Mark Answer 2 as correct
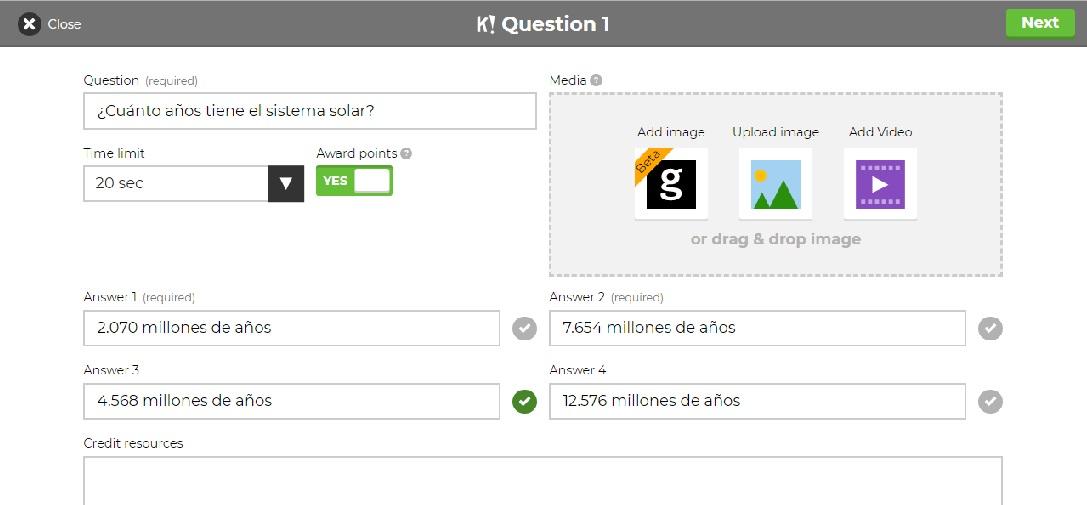The width and height of the screenshot is (1087, 505). pyautogui.click(x=989, y=328)
